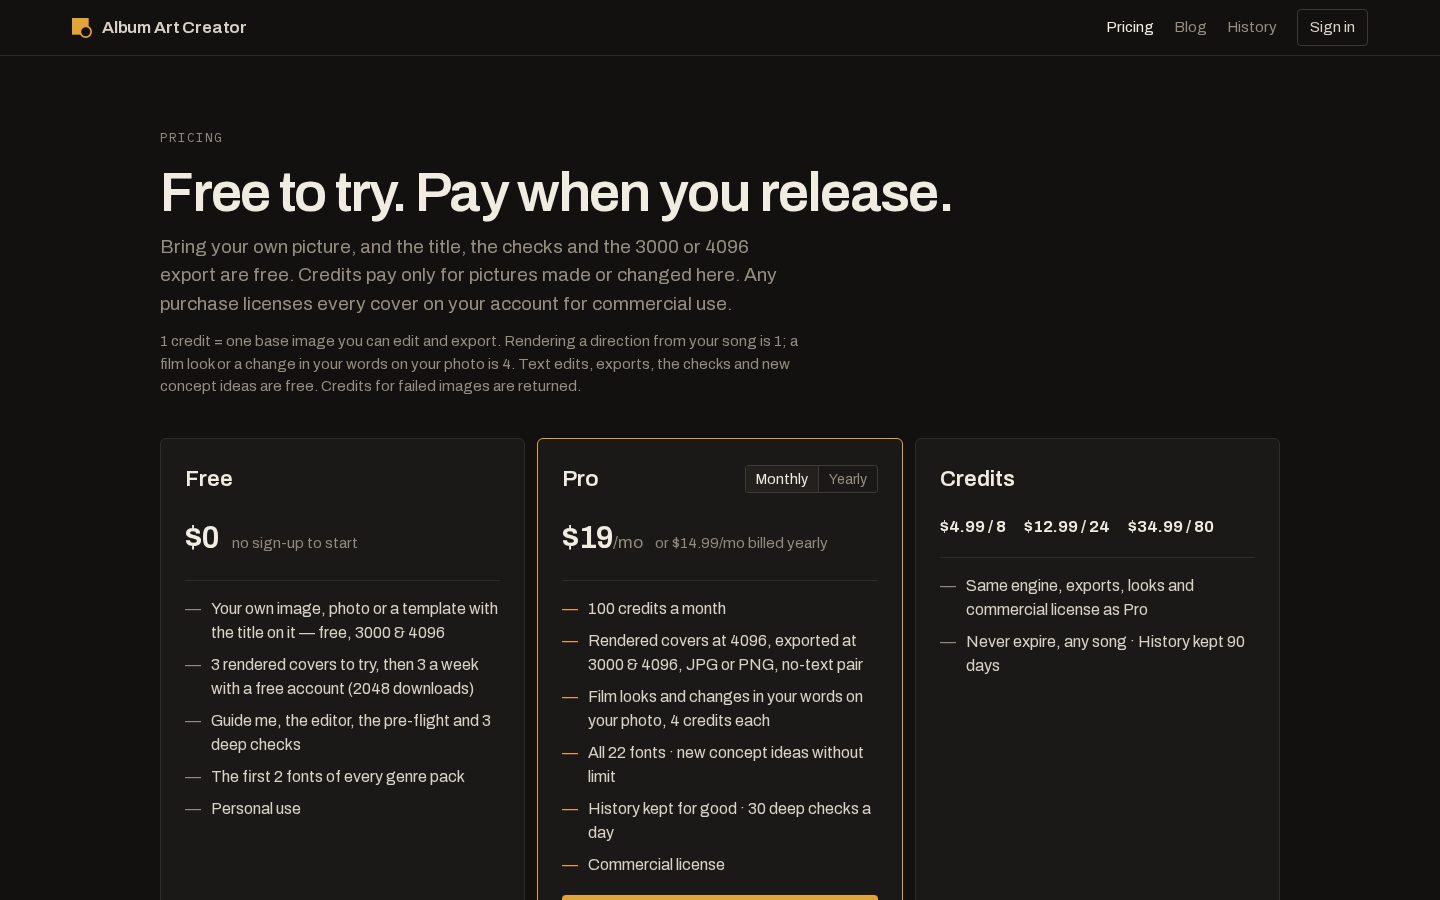Screen dimensions: 1440x900
Task: Go to the Pricing nav item
Action: pos(1130,27)
